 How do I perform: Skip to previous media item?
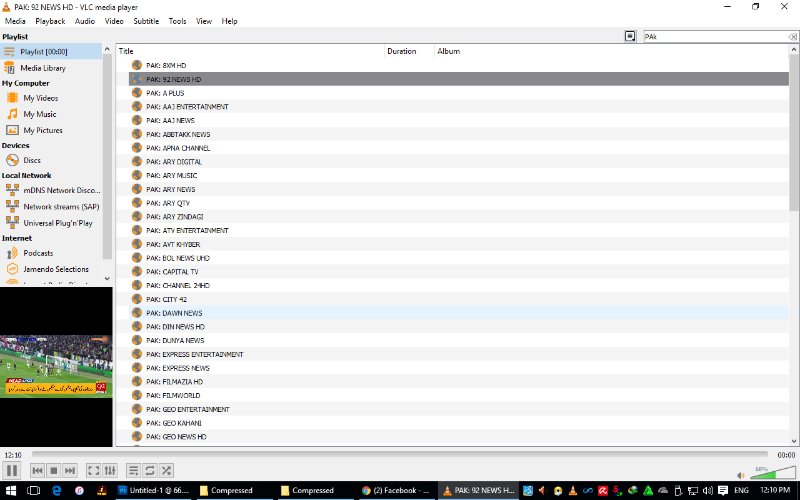37,470
